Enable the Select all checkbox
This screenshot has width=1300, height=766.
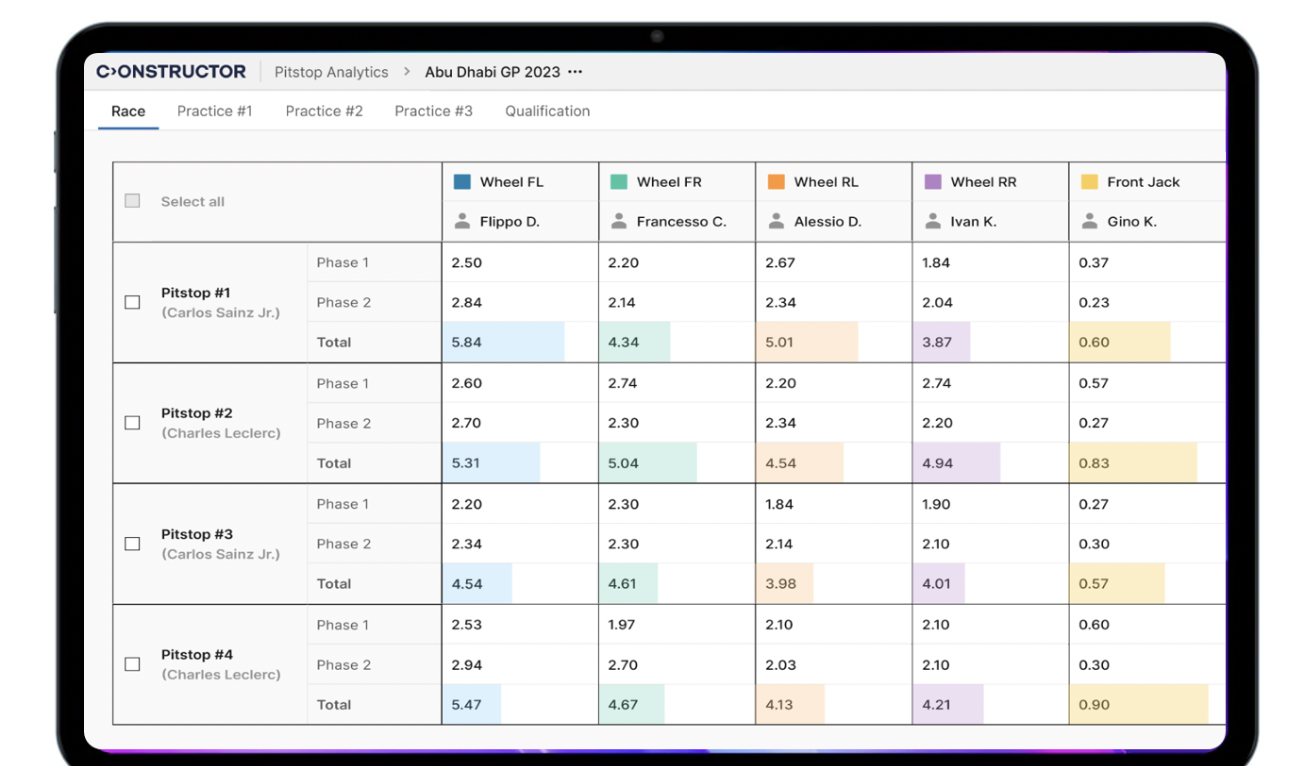[x=131, y=200]
